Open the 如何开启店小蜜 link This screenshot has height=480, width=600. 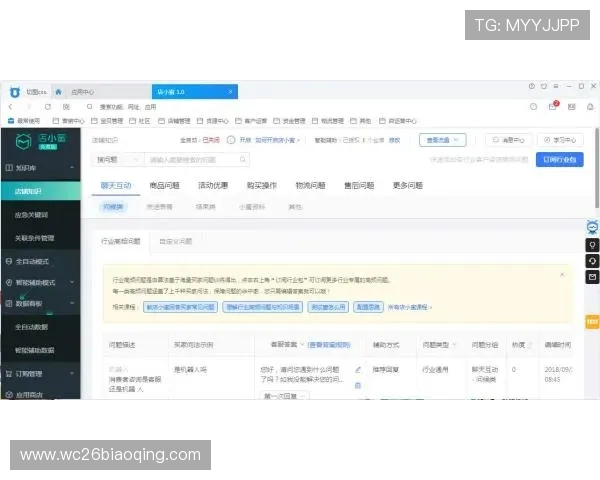pyautogui.click(x=276, y=140)
